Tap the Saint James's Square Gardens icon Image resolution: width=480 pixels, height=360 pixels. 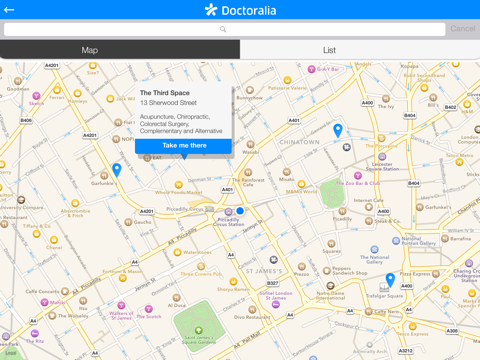(x=199, y=330)
